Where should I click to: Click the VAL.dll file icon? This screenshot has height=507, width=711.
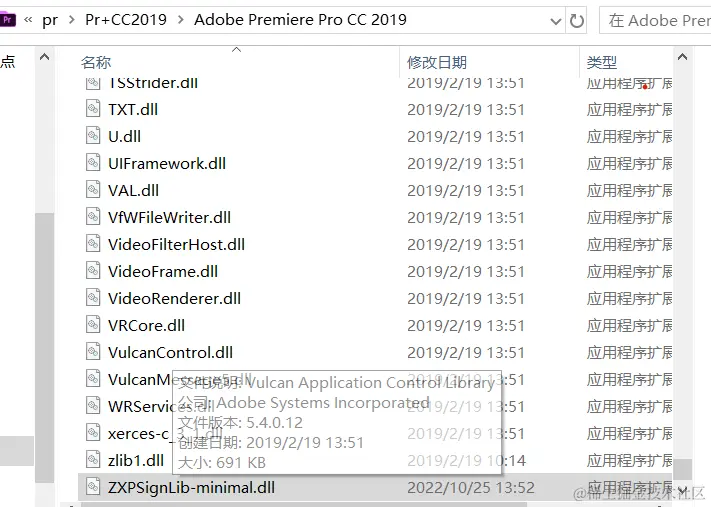pyautogui.click(x=93, y=190)
